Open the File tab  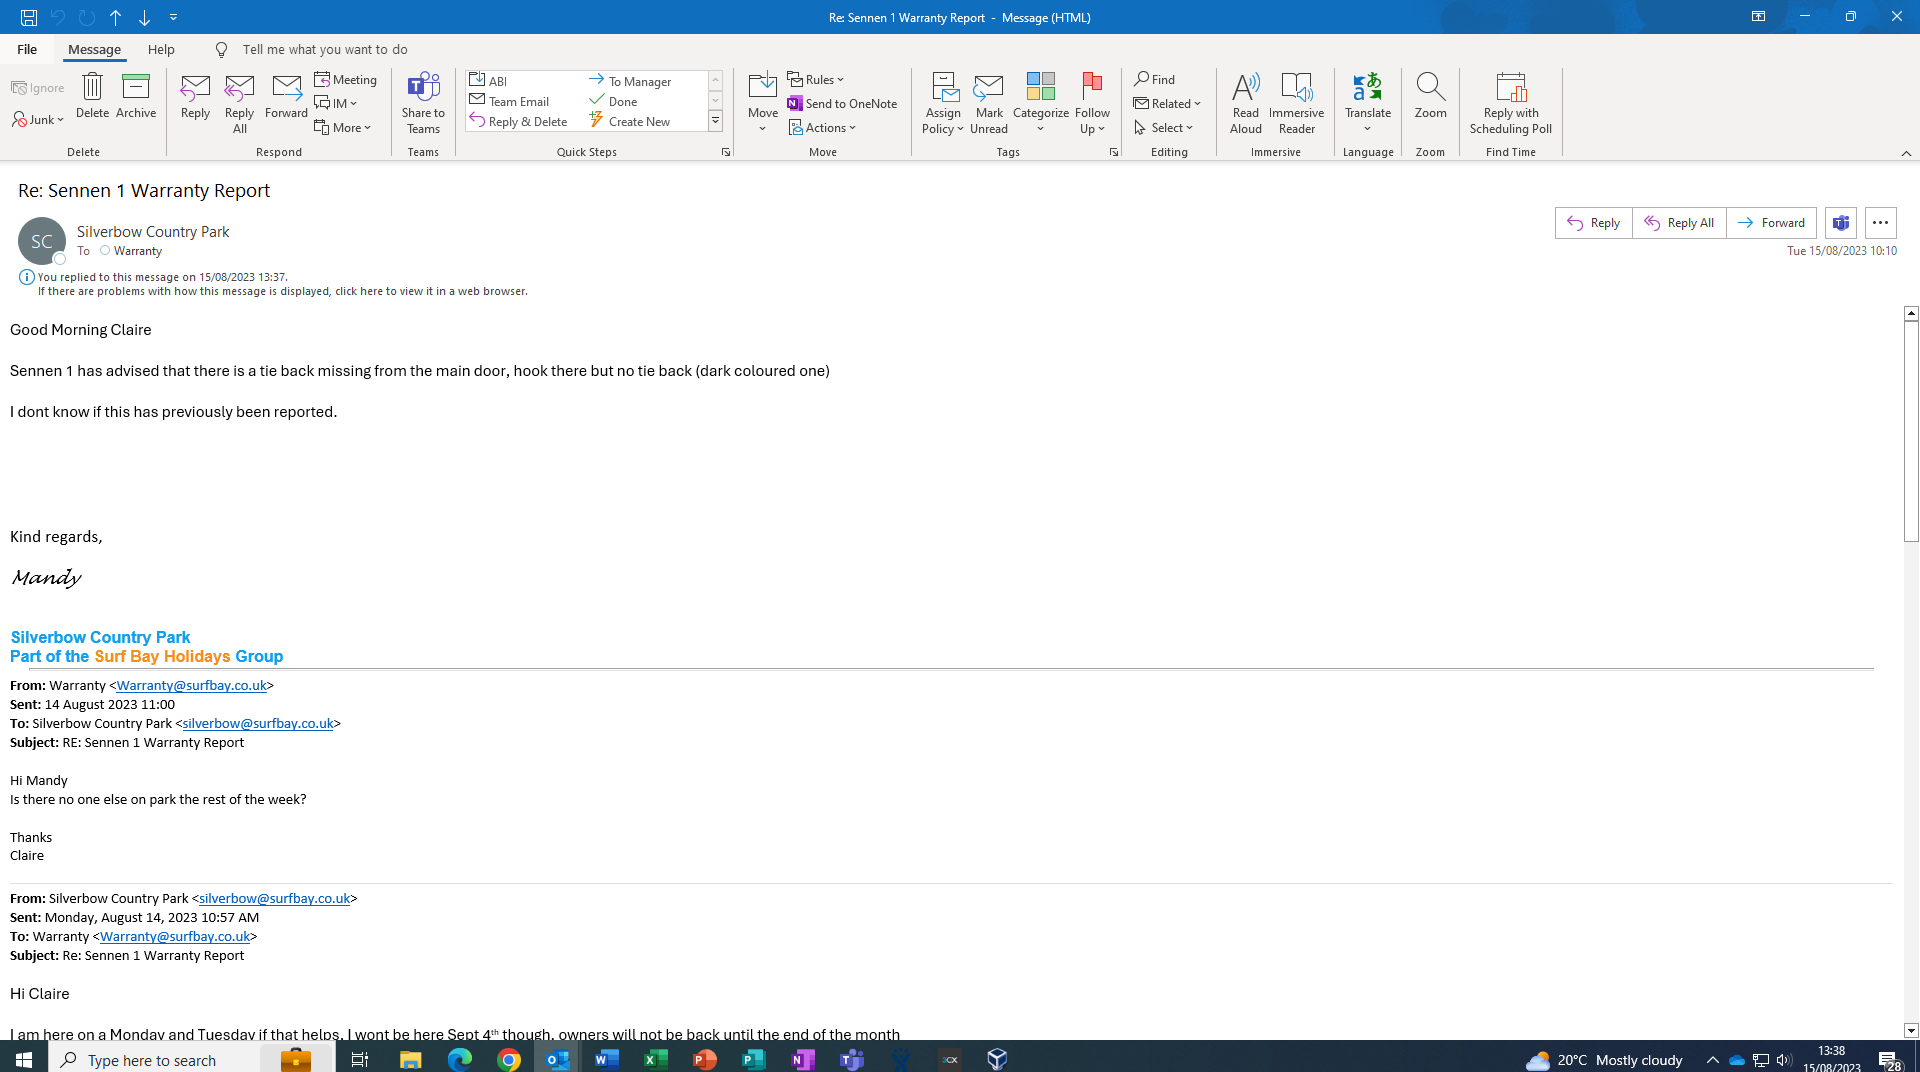tap(27, 49)
